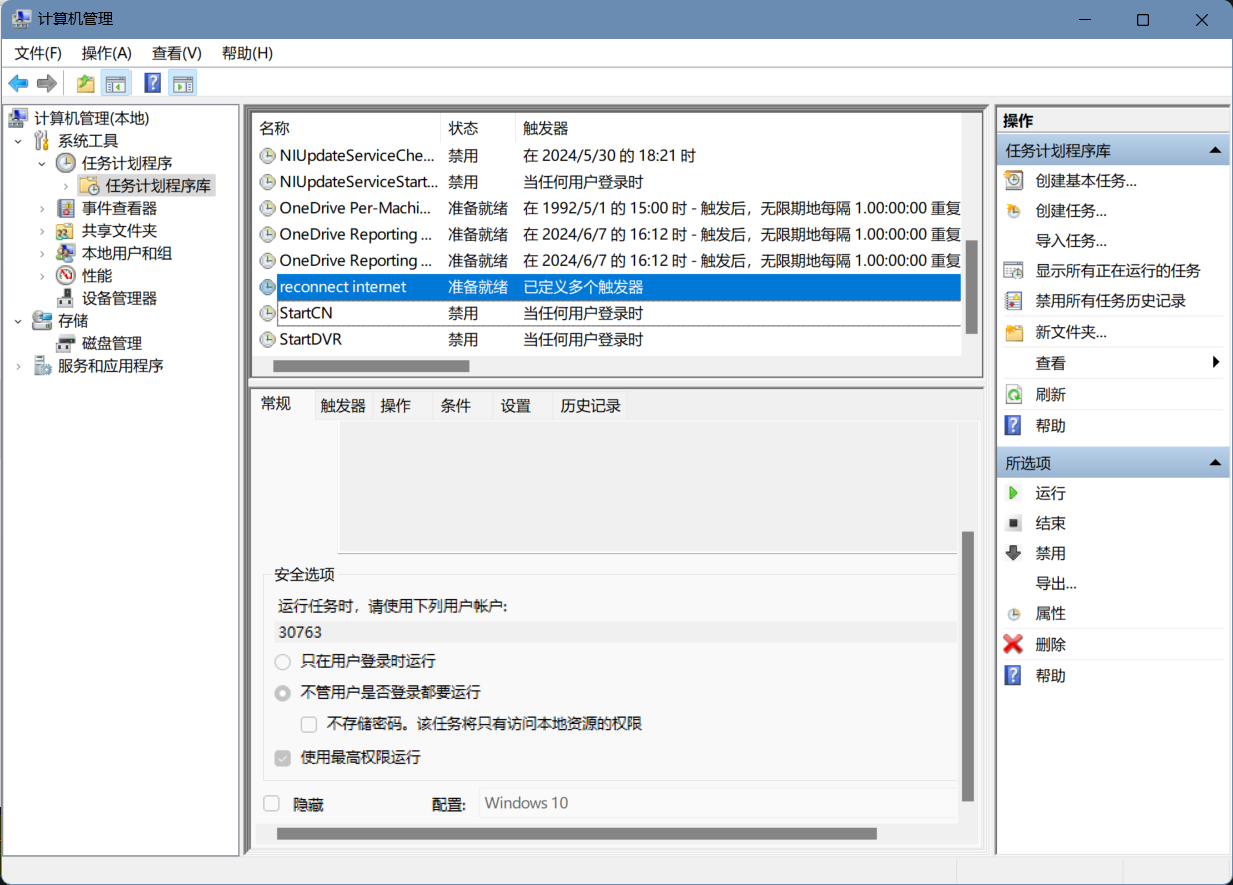Click the Forward arrow toolbar icon
This screenshot has width=1233, height=885.
pos(46,83)
